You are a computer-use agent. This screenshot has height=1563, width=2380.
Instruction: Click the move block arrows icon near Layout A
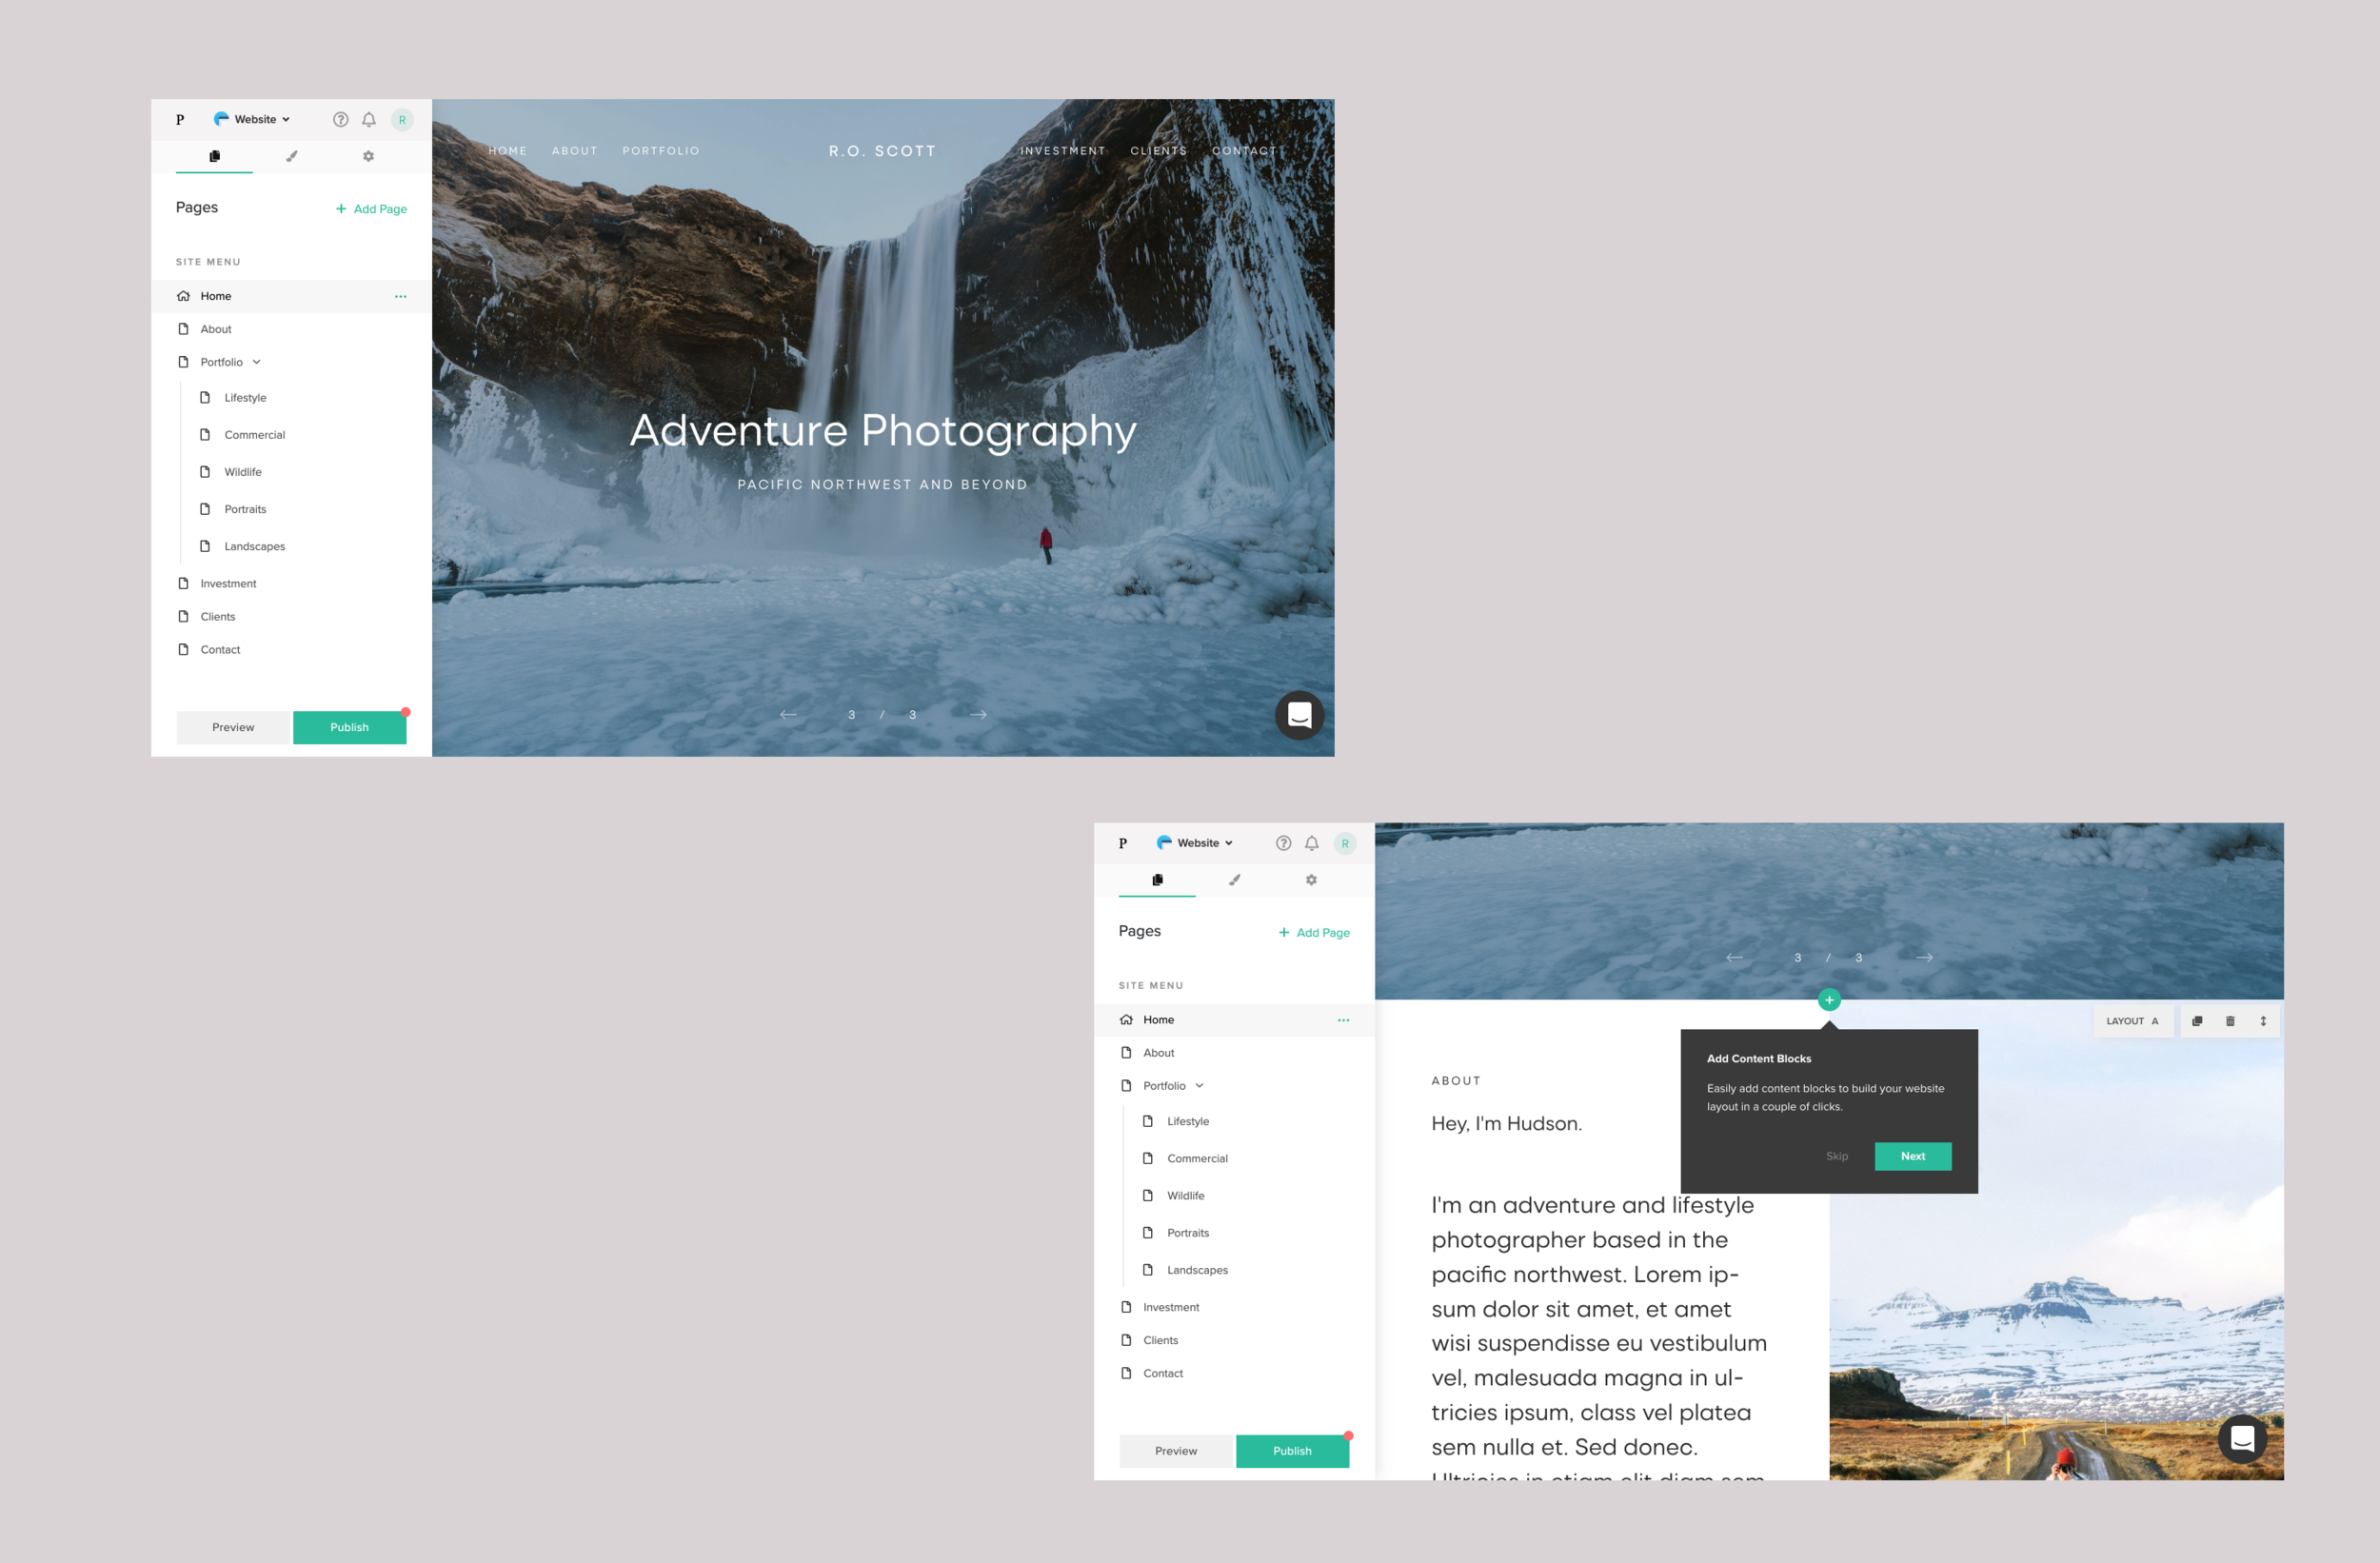tap(2263, 1021)
